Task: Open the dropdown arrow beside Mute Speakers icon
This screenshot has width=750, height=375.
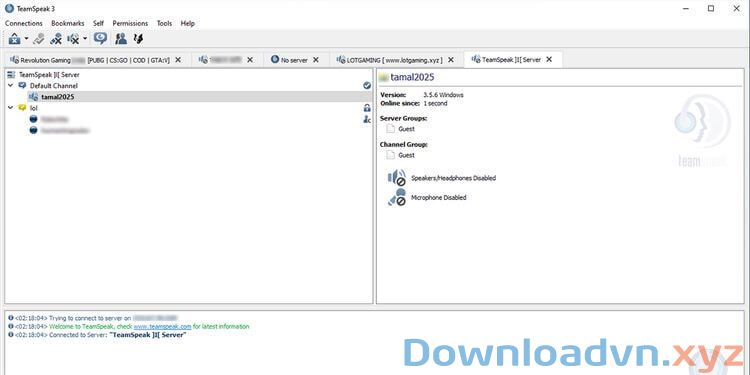Action: pyautogui.click(x=85, y=39)
